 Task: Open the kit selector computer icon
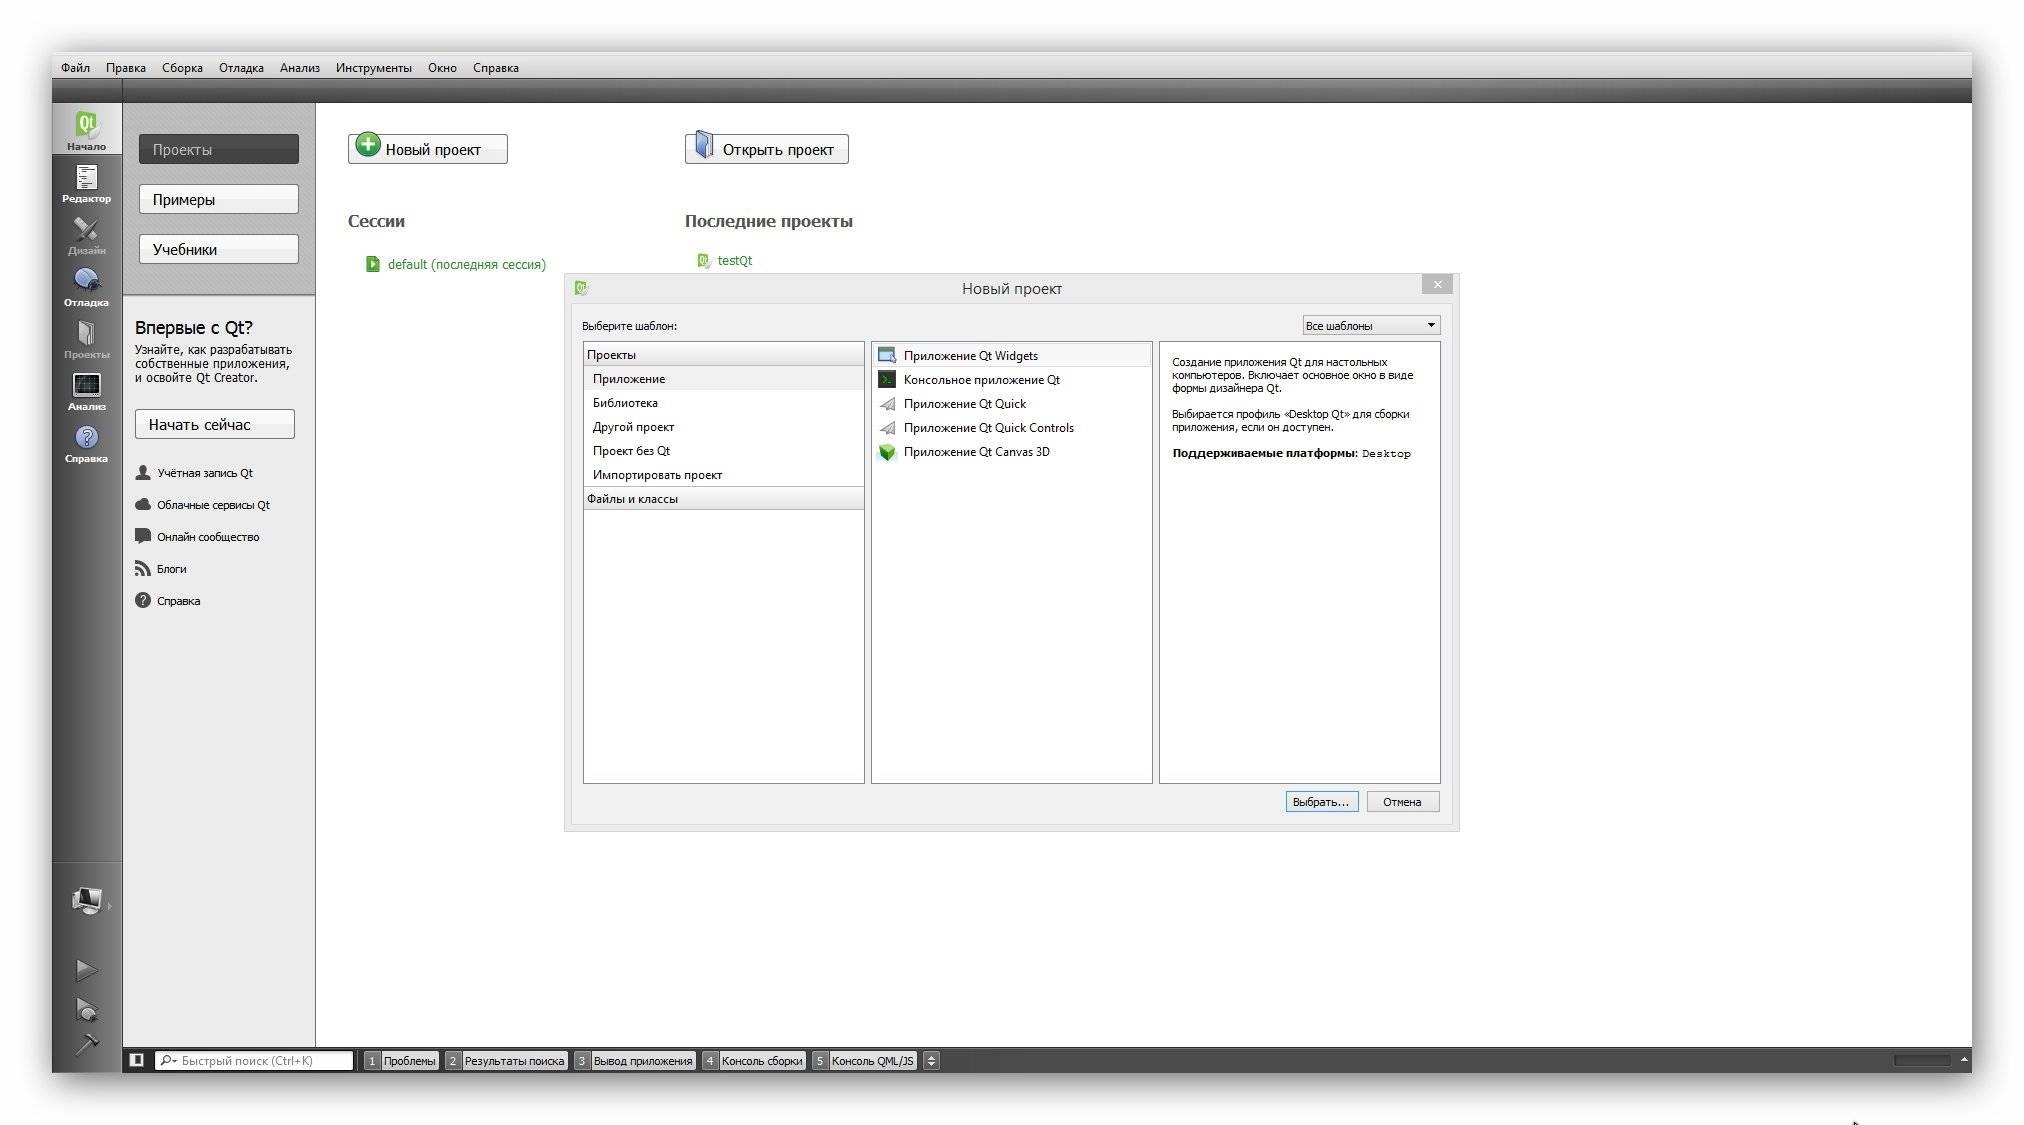pyautogui.click(x=87, y=901)
